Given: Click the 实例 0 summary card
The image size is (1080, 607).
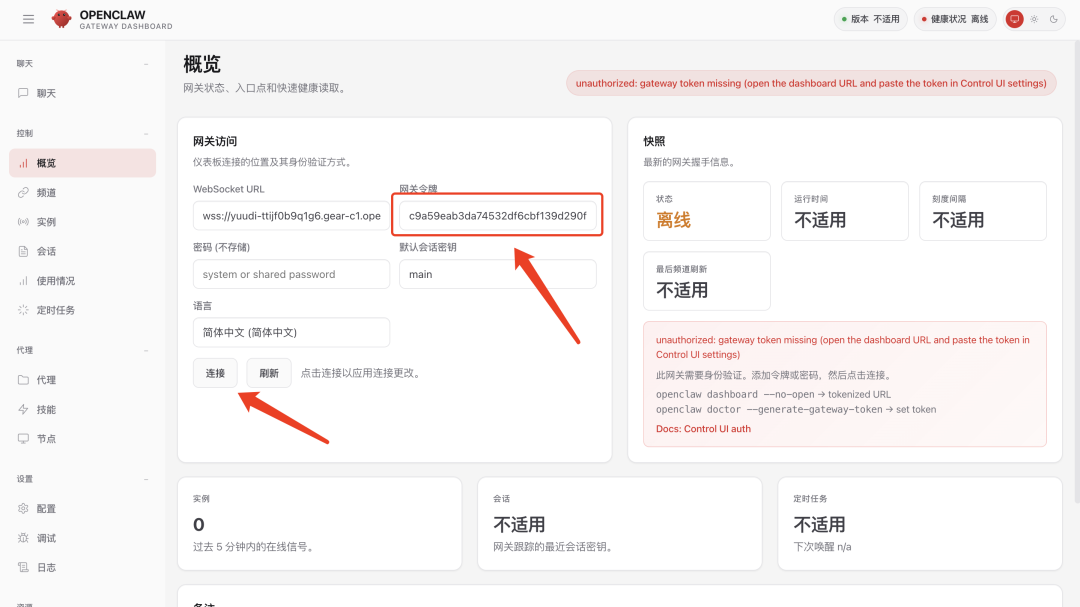Looking at the screenshot, I should click(320, 524).
